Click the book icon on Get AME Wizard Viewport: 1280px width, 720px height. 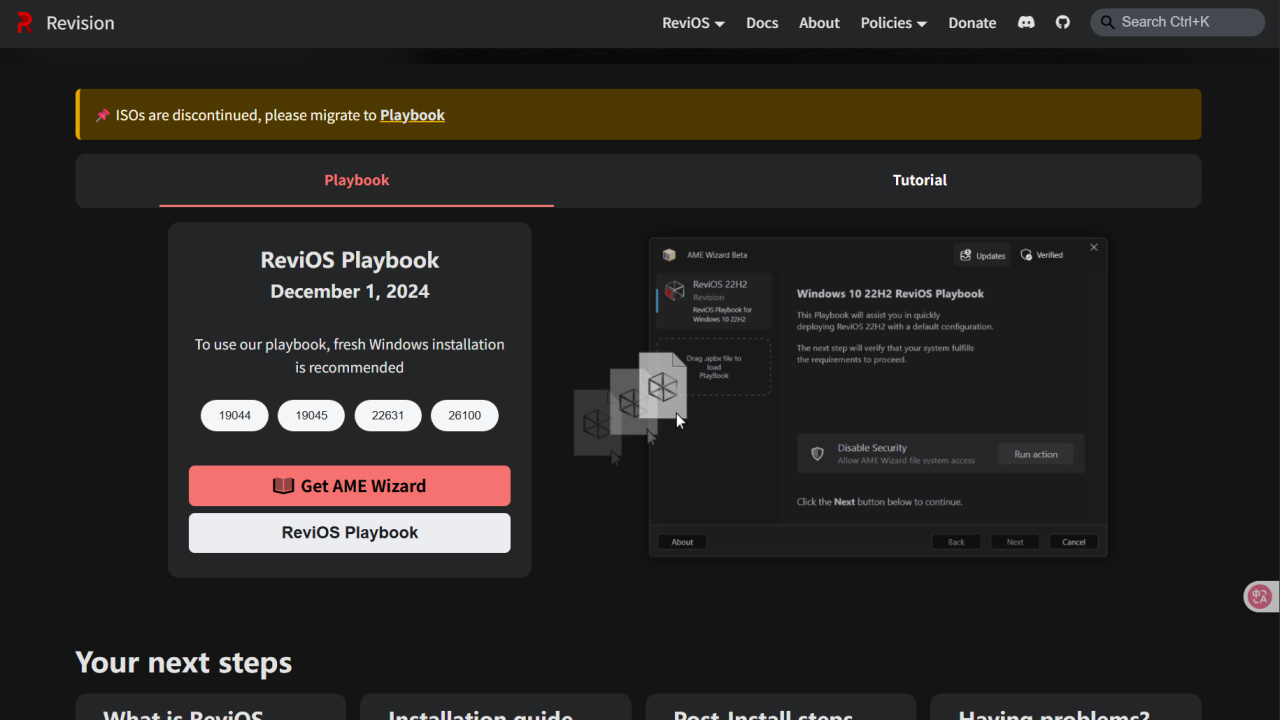[x=284, y=486]
